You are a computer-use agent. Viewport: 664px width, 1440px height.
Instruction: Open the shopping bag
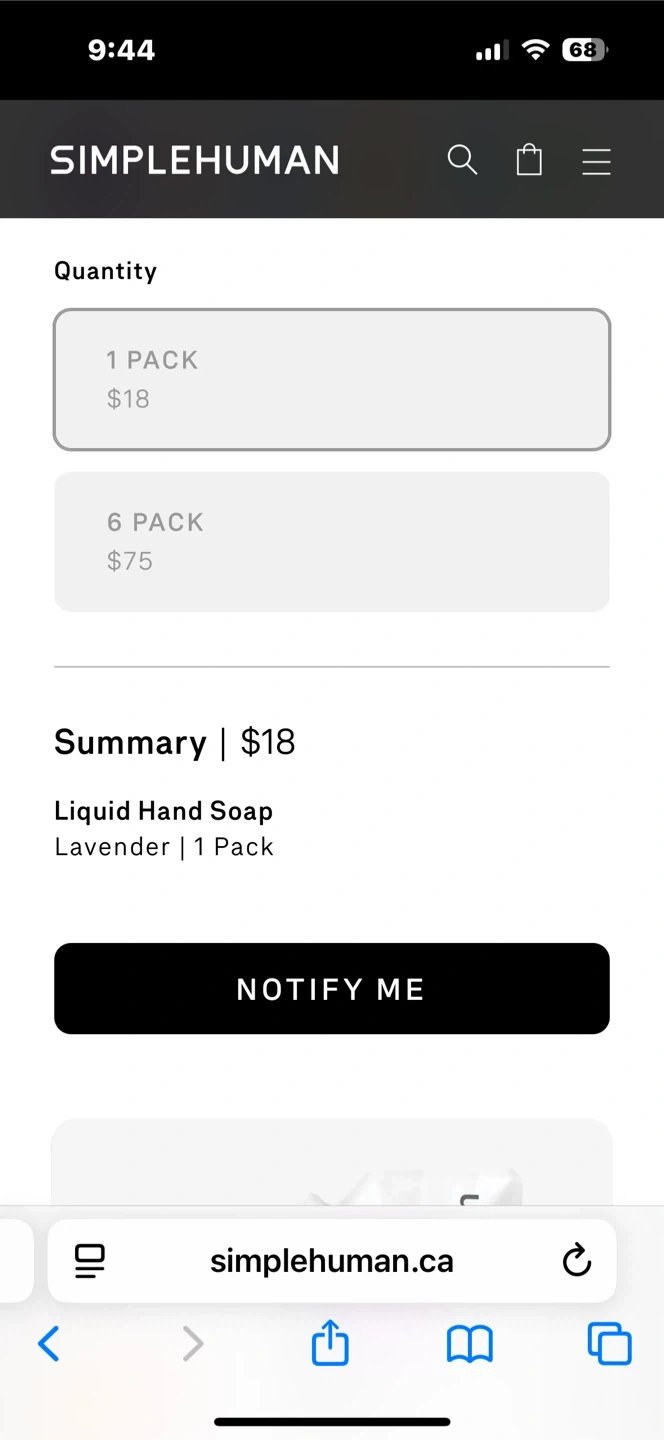click(x=529, y=160)
